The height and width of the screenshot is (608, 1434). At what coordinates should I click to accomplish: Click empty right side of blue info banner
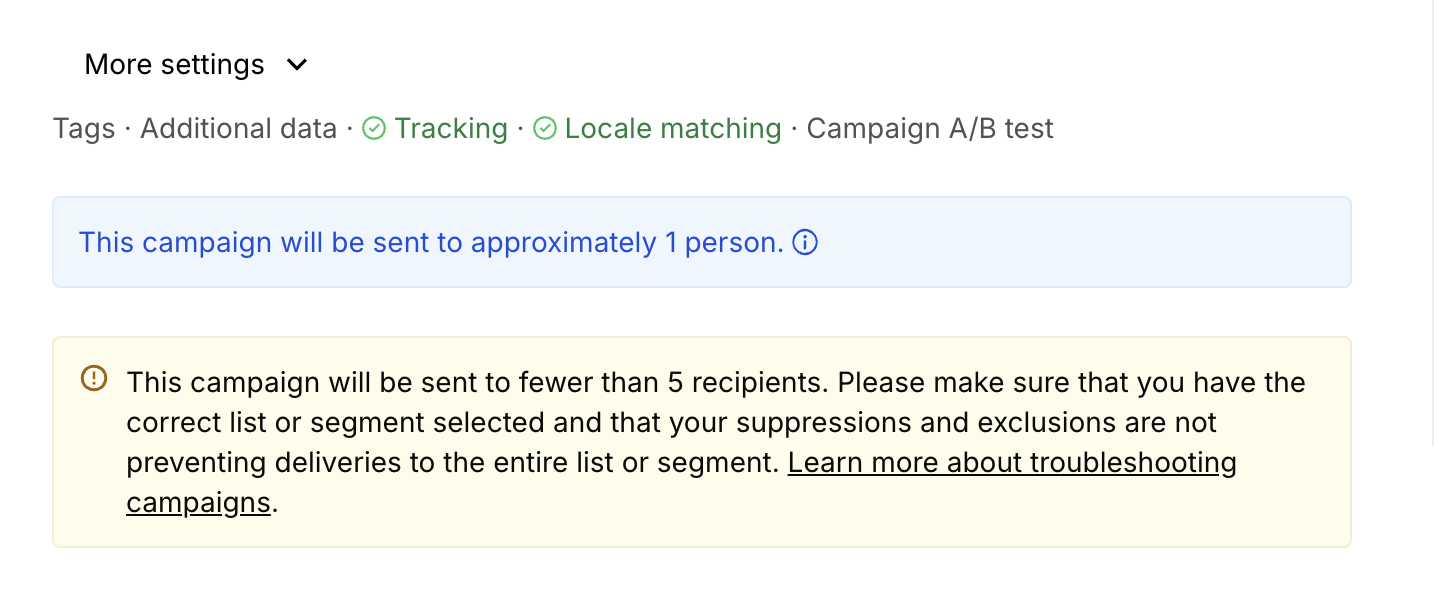coord(1100,243)
